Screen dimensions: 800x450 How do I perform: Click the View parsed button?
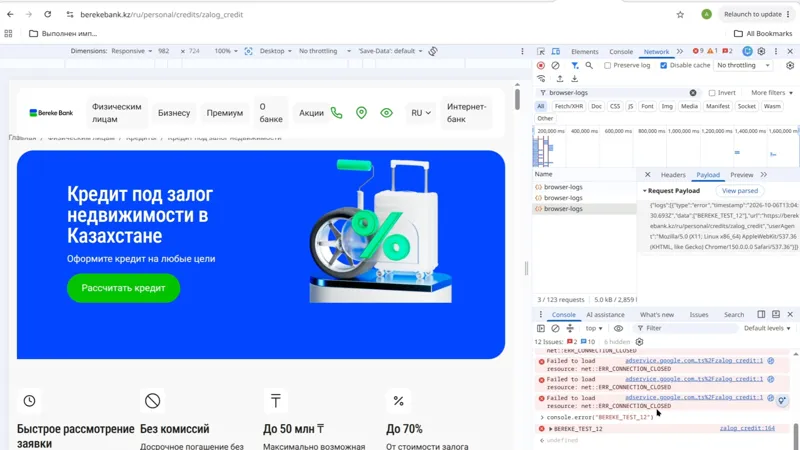click(740, 191)
